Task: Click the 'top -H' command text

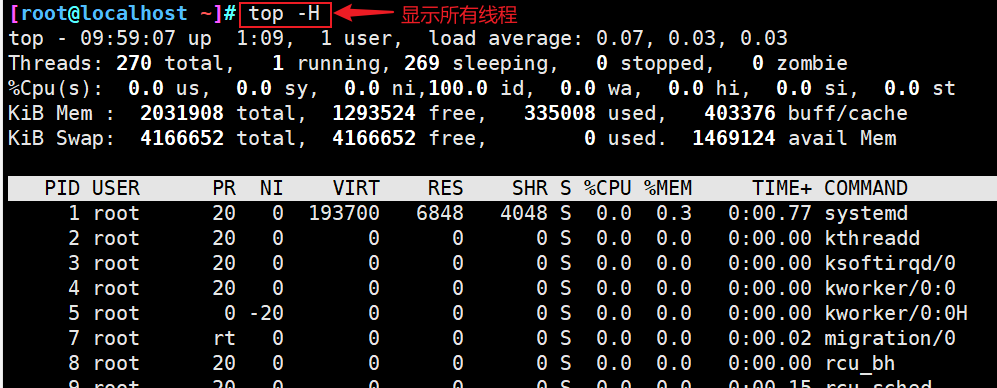Action: [284, 13]
